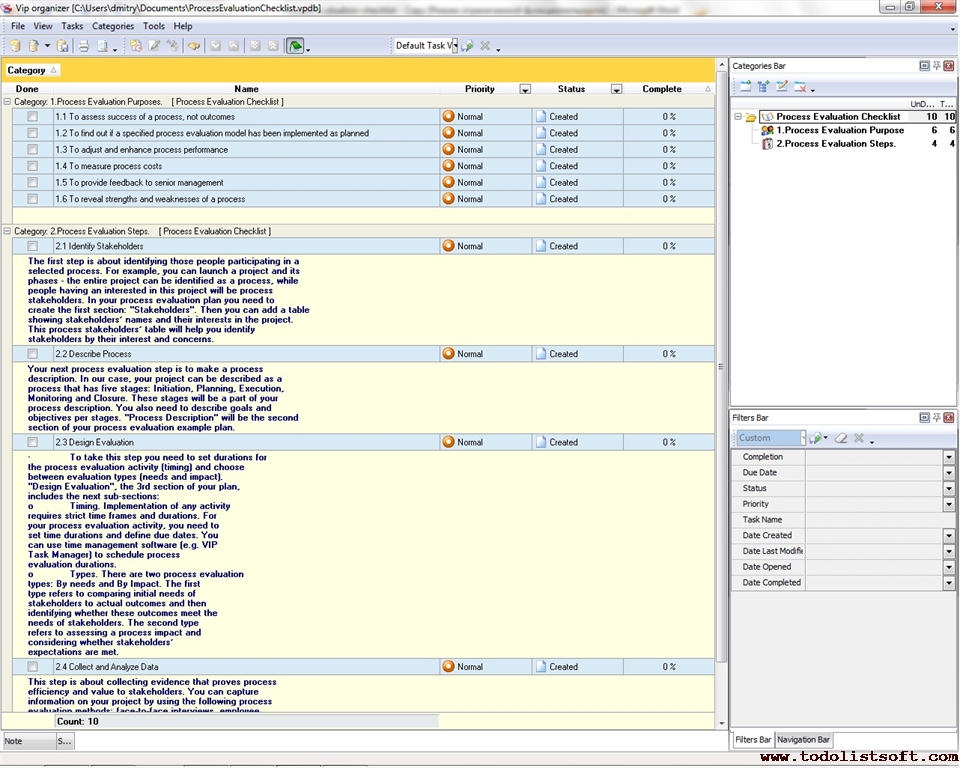Mark task 2.1 Identify Stakeholders as done
The image size is (960, 768).
tap(32, 246)
